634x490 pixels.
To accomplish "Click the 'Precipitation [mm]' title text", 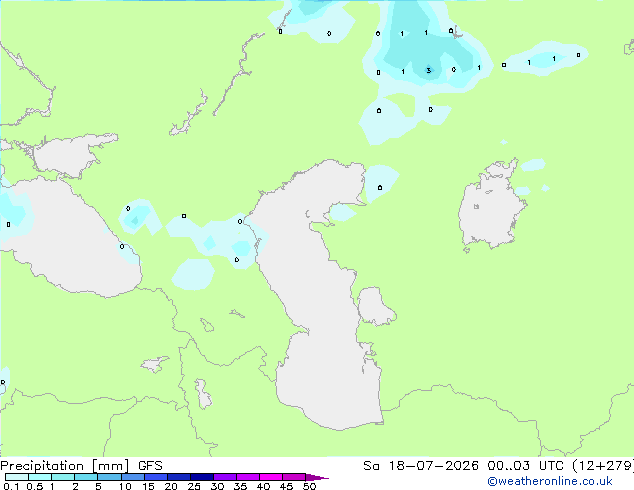I will [65, 466].
